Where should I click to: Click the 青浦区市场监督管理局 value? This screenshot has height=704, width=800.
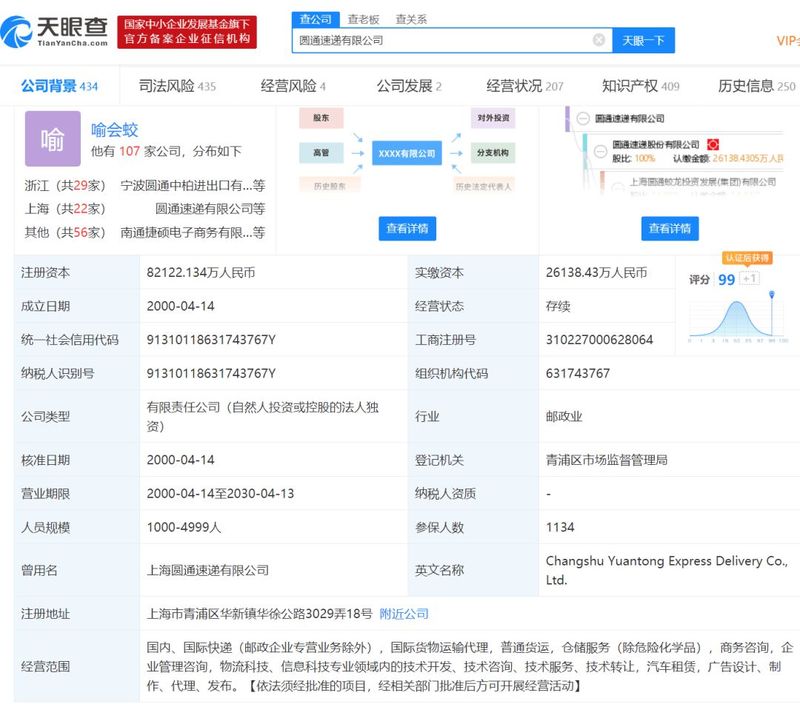(607, 460)
